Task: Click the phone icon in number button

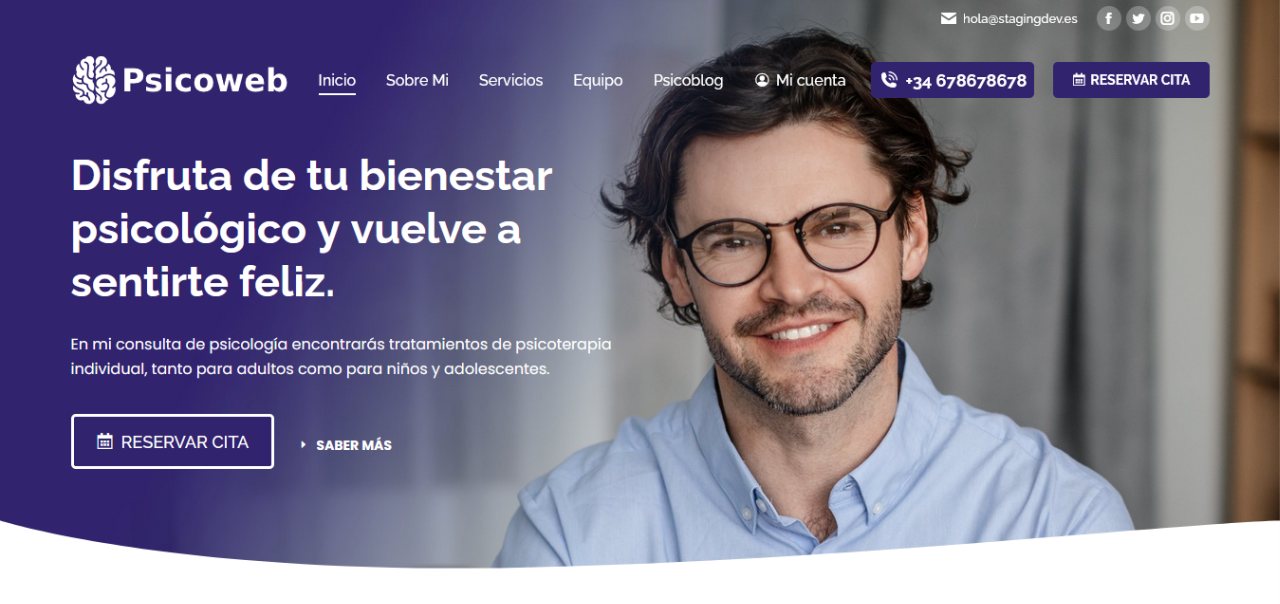Action: [x=889, y=80]
